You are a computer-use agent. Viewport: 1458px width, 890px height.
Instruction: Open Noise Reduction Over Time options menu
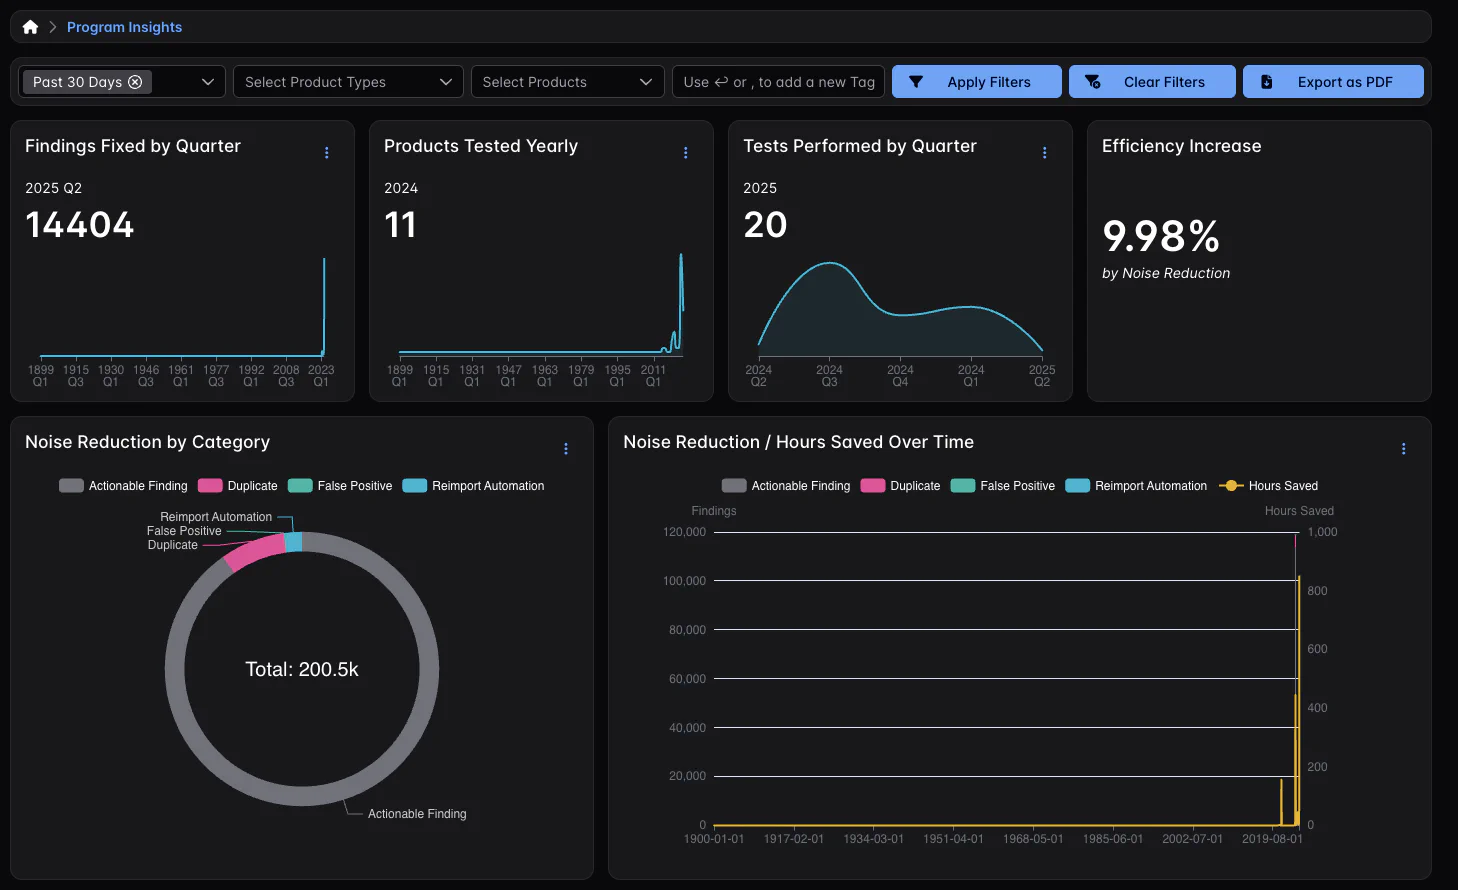1403,449
